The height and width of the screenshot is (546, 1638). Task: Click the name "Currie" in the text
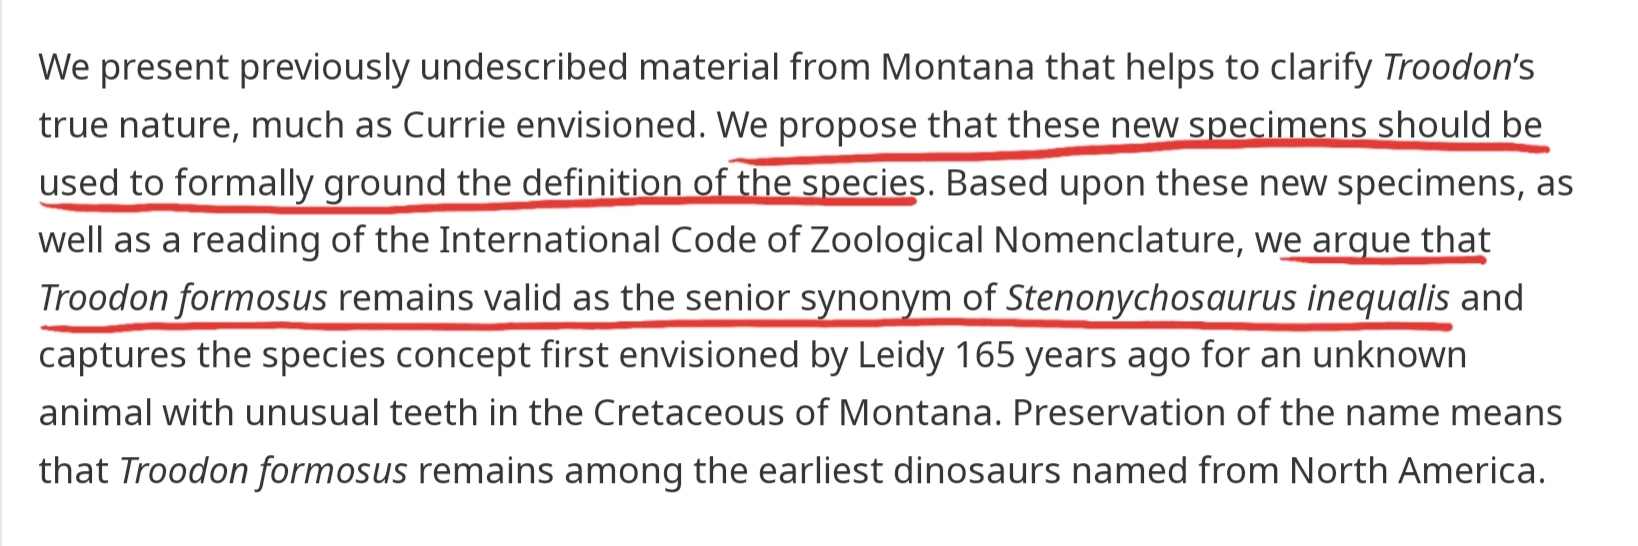pos(452,126)
